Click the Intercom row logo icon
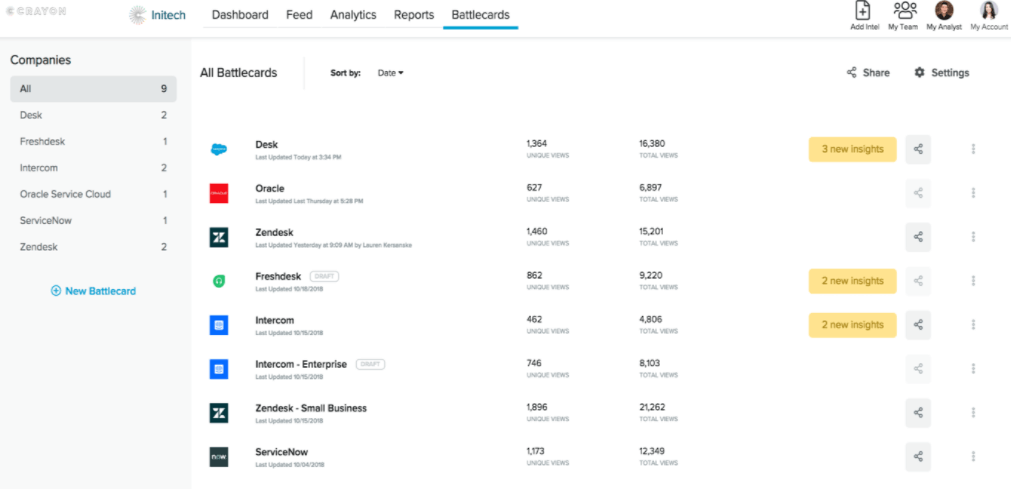 coord(219,325)
